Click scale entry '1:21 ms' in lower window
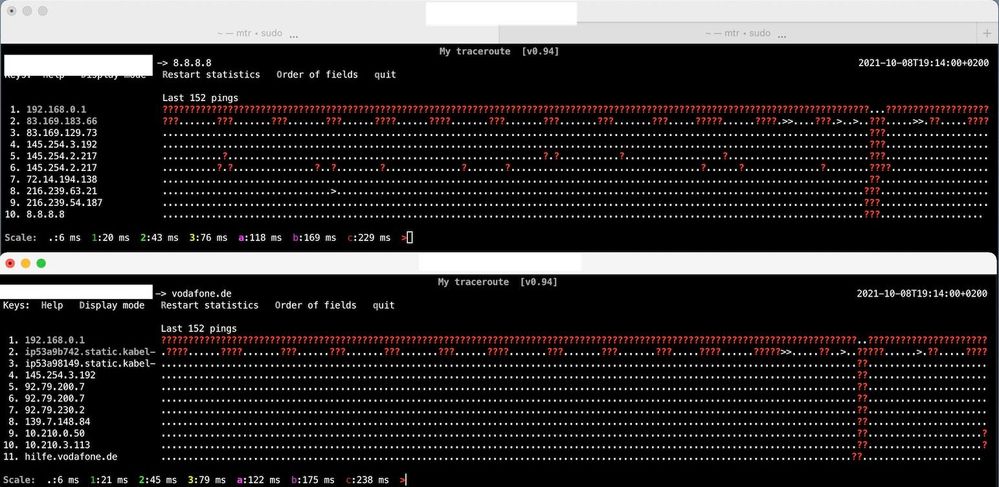Image resolution: width=999 pixels, height=487 pixels. pos(109,480)
